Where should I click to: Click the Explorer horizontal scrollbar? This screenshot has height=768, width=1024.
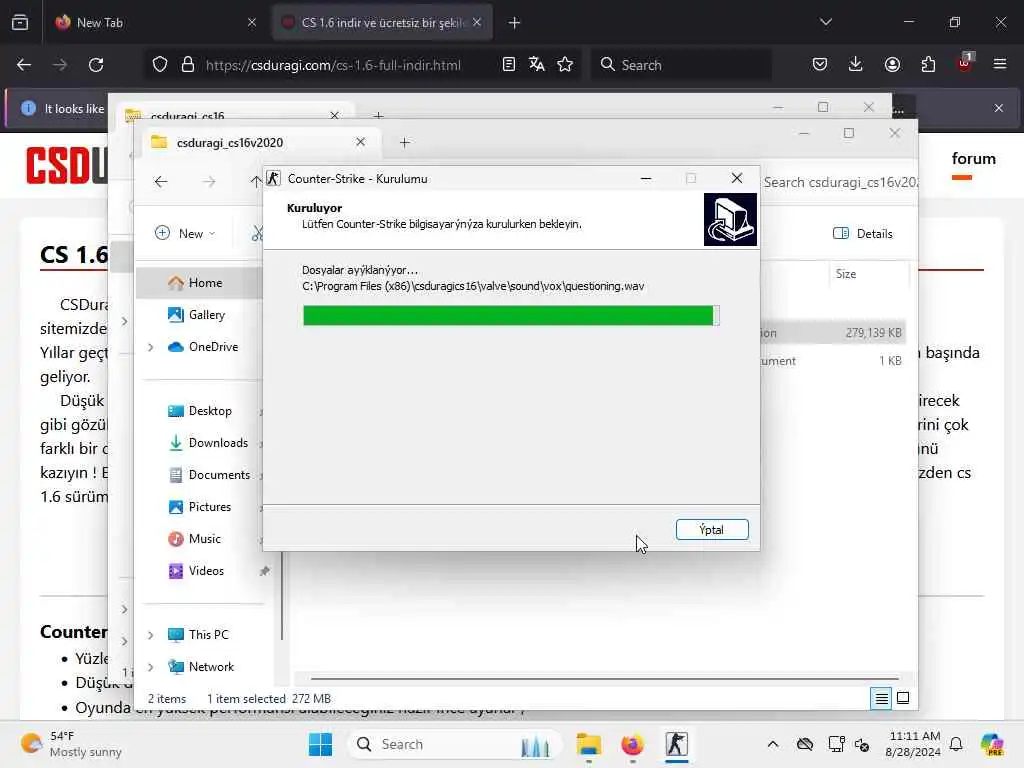[605, 679]
